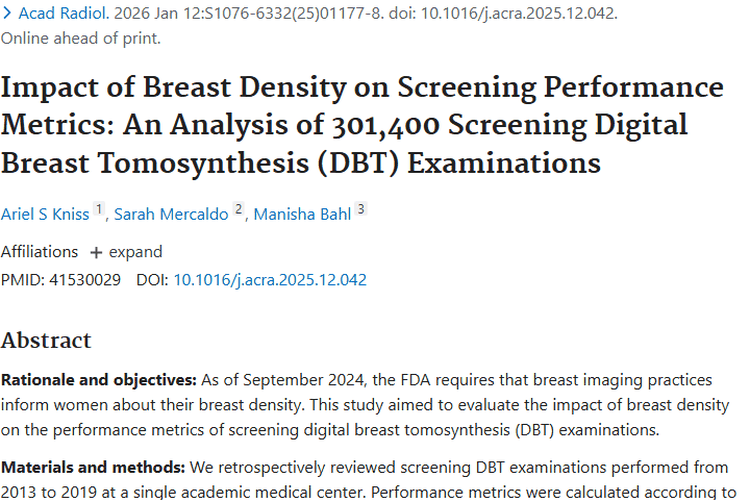This screenshot has width=750, height=500.
Task: Click affiliation superscript 2 after Mercaldo
Action: coord(239,210)
